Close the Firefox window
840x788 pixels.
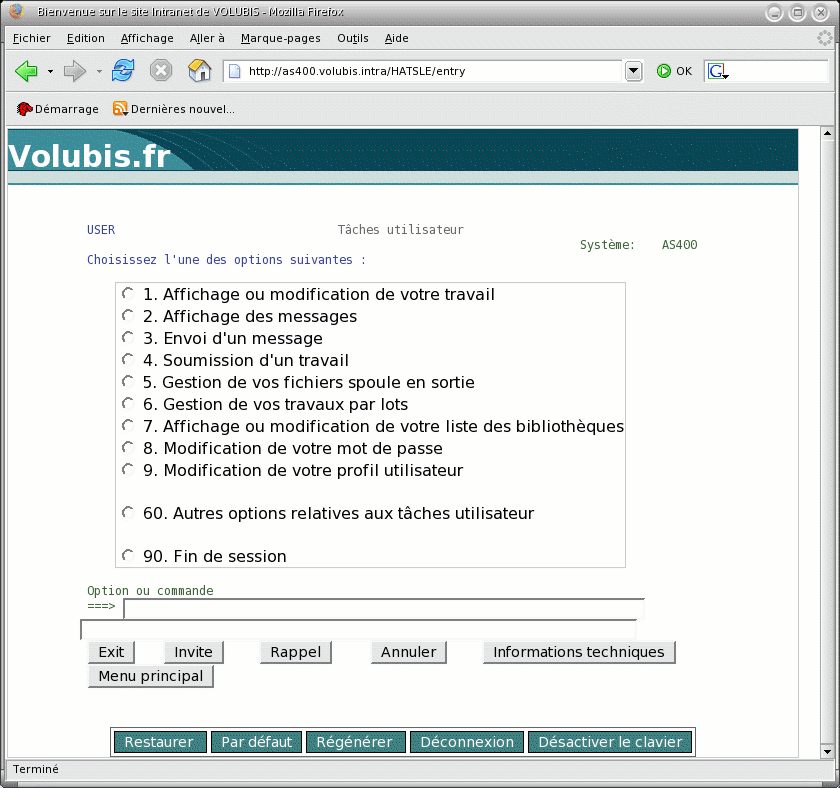tap(821, 12)
